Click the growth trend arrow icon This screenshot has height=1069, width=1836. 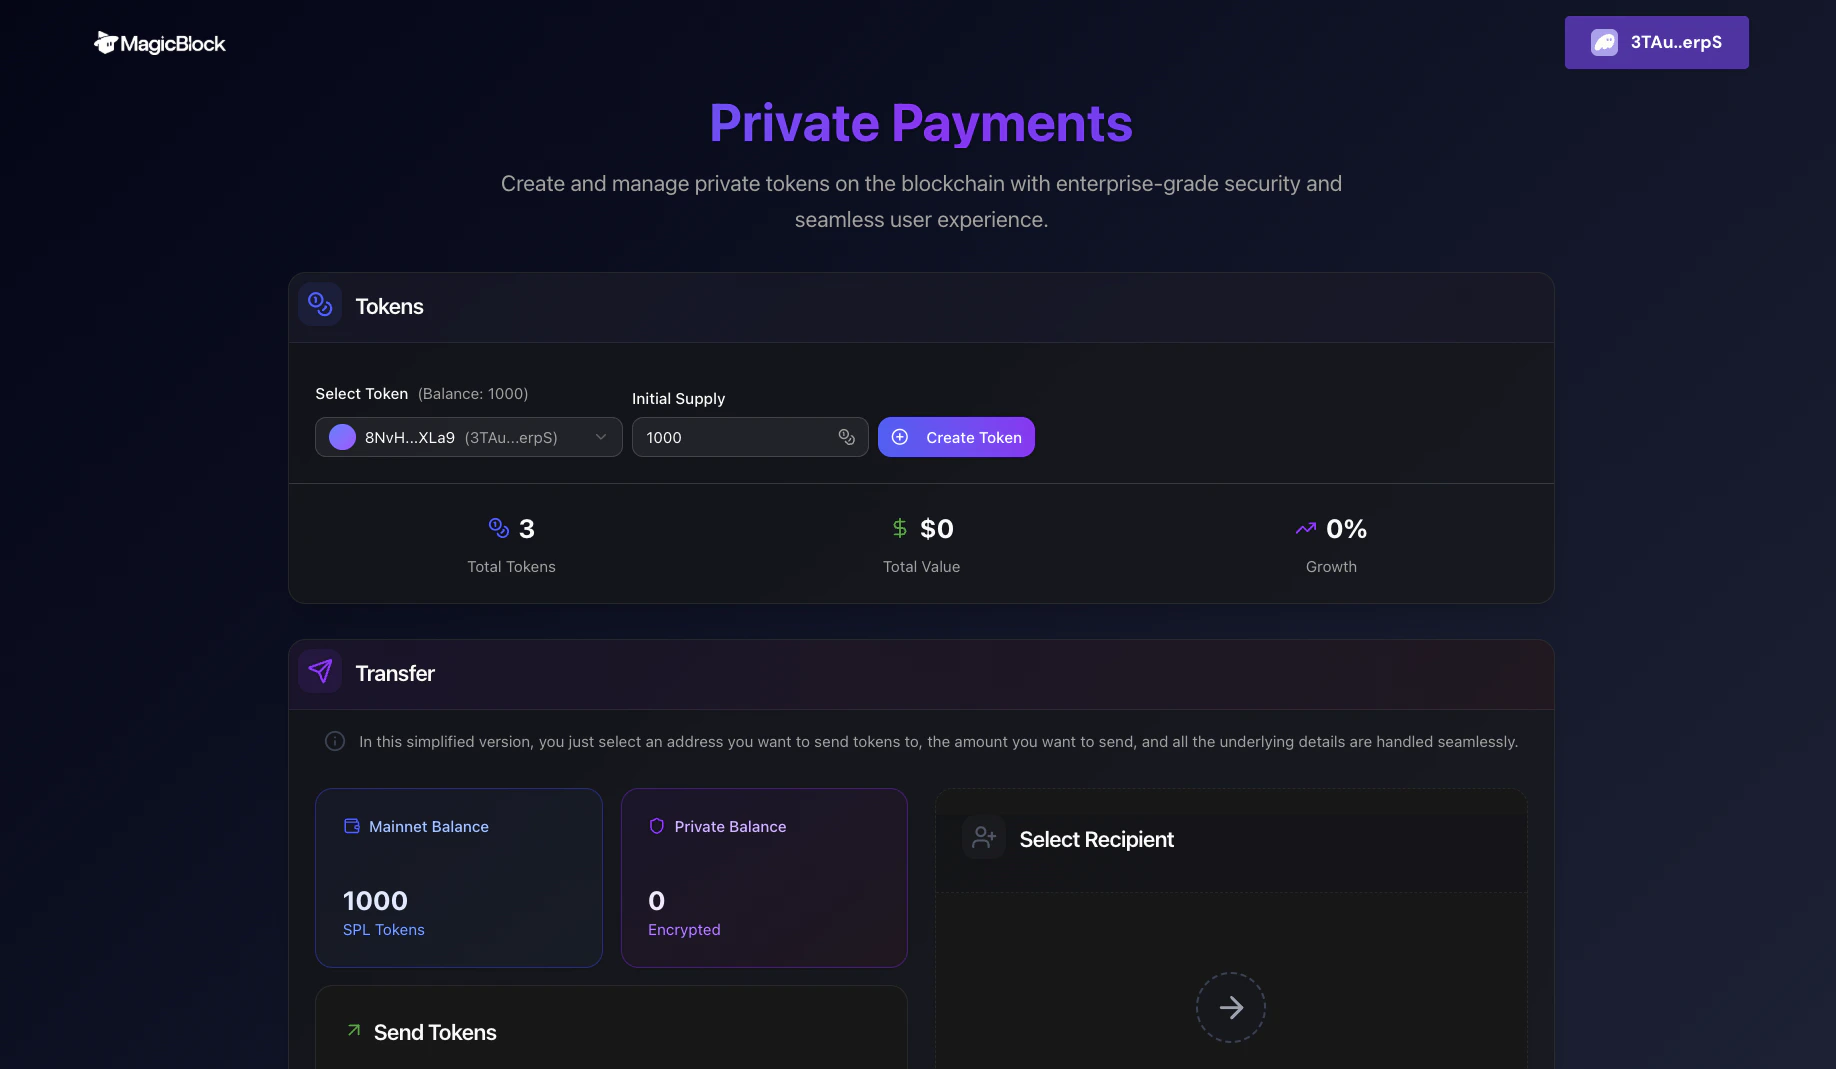[x=1304, y=528]
